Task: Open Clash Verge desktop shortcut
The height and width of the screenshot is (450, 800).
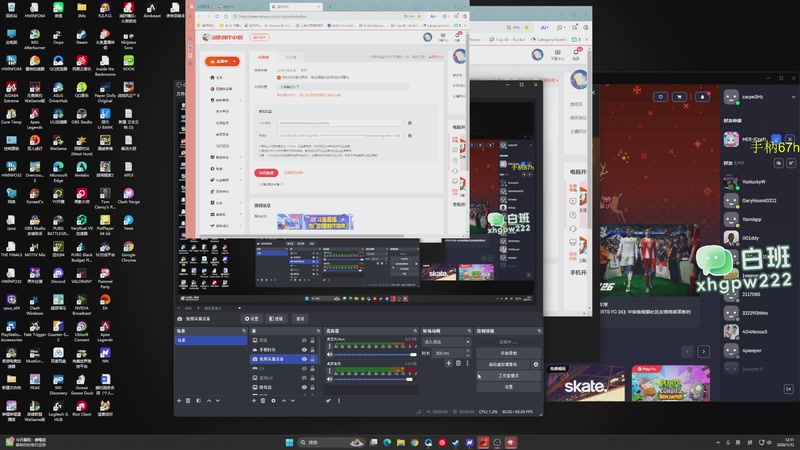Action: pos(129,196)
